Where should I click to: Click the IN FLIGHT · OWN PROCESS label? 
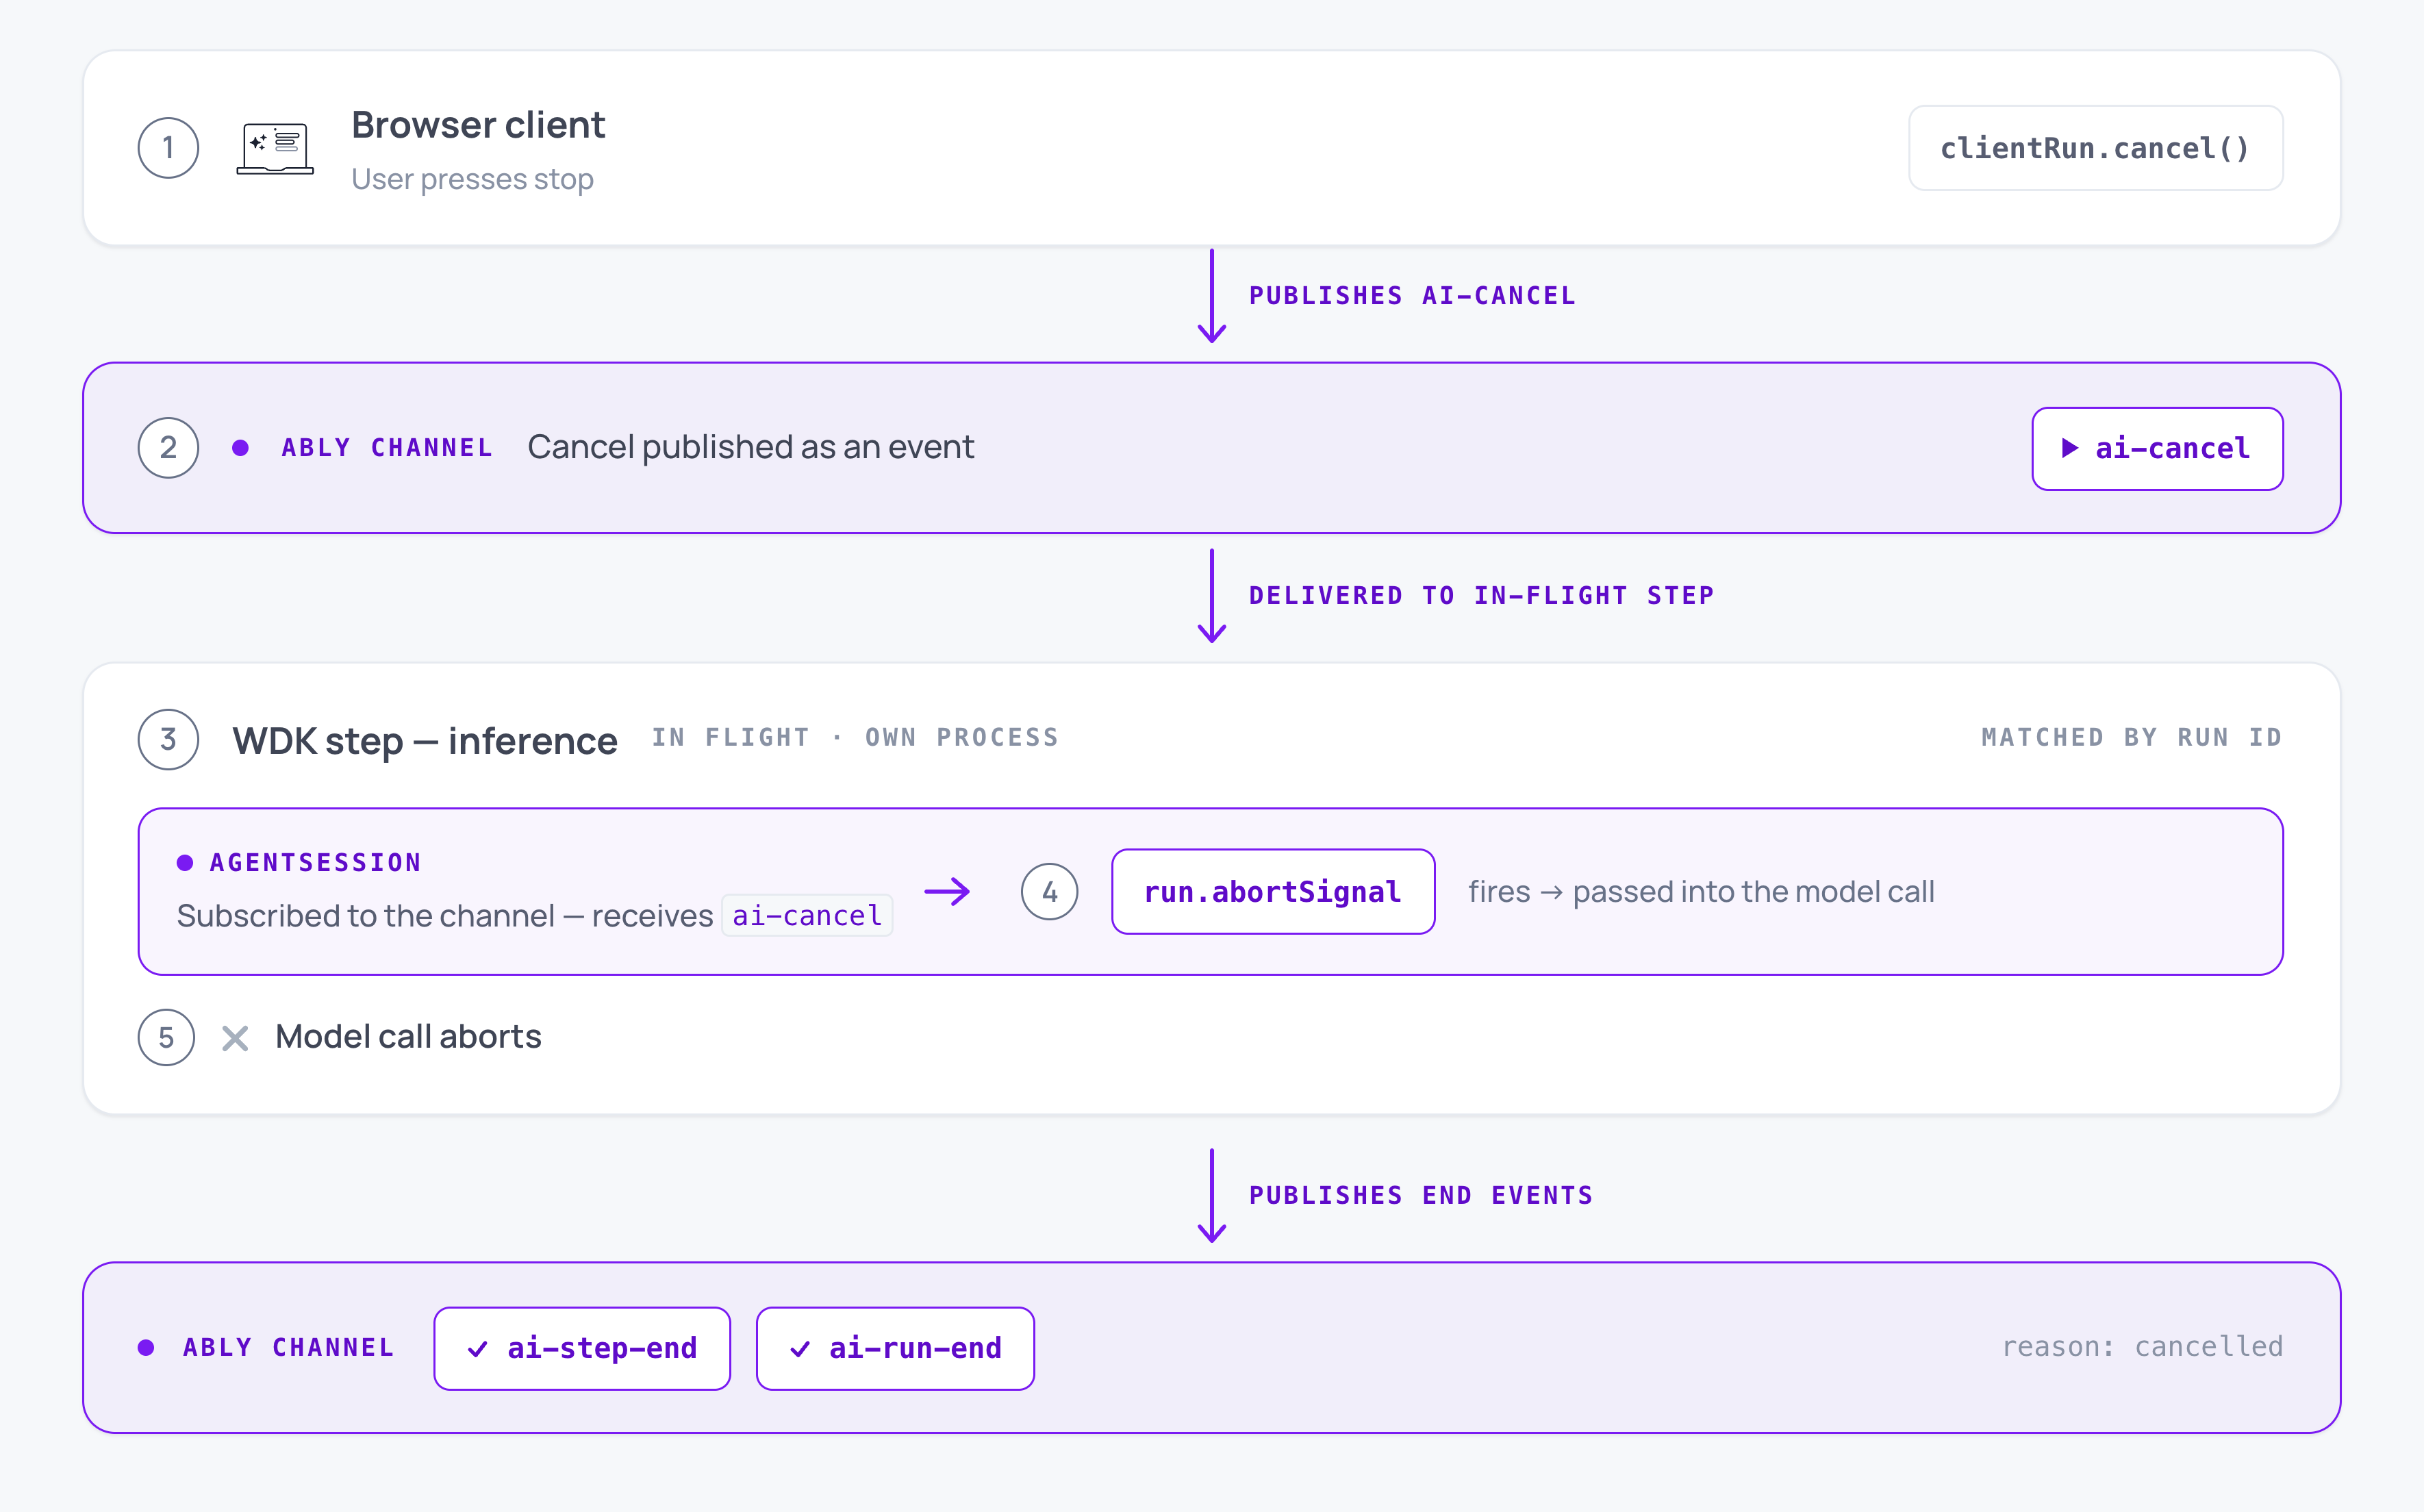855,737
